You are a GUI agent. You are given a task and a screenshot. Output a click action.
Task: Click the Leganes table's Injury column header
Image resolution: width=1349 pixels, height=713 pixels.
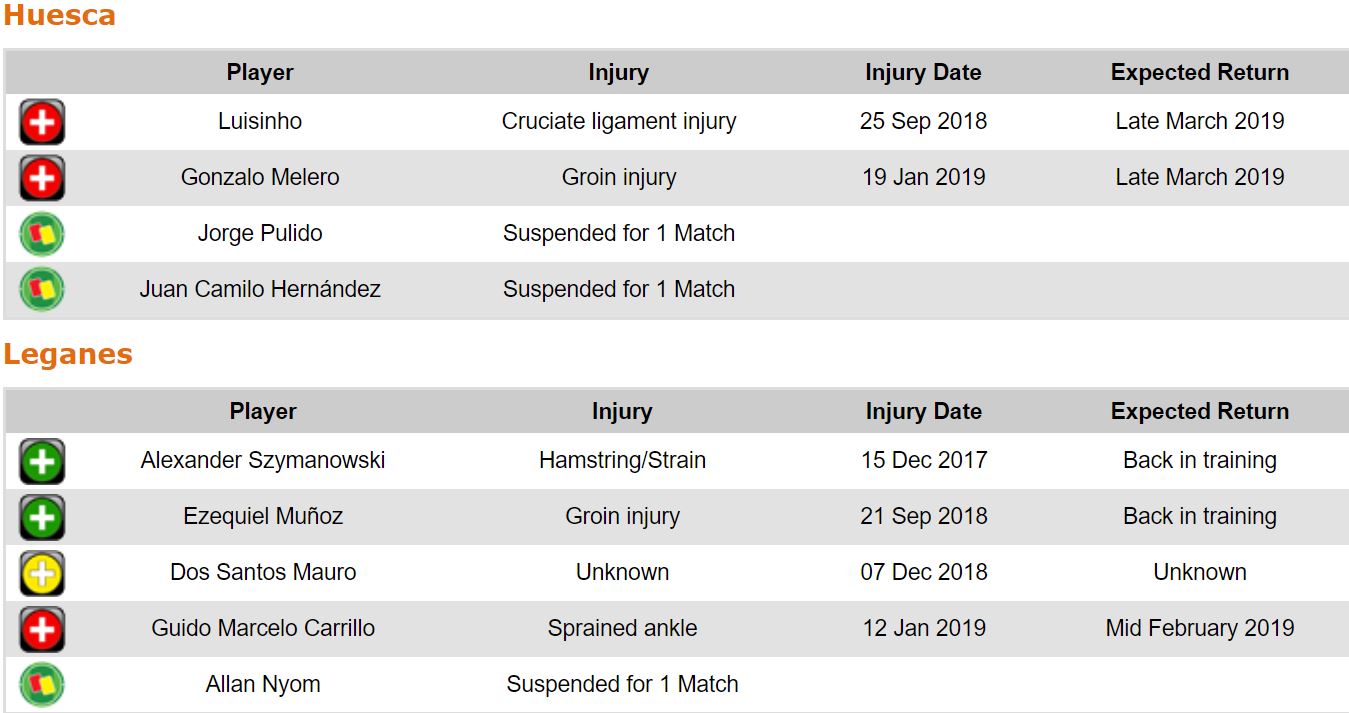[621, 411]
